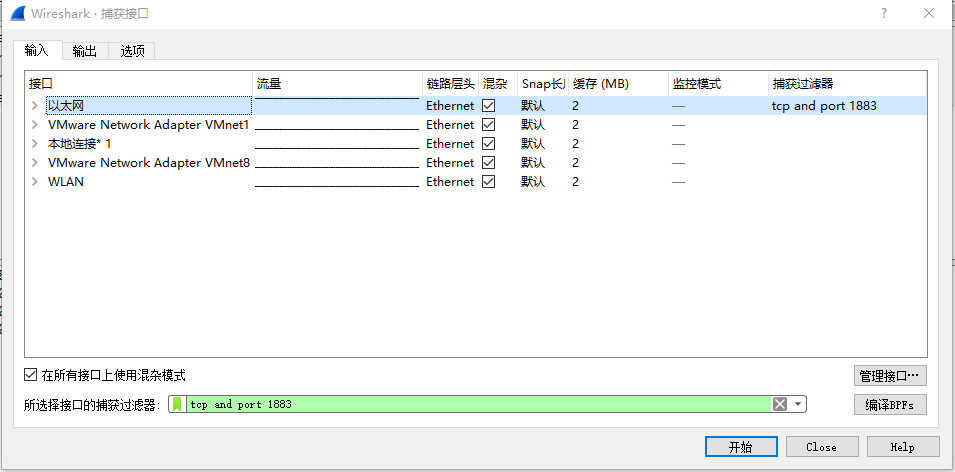Open the capture filter history dropdown arrow

coord(798,404)
